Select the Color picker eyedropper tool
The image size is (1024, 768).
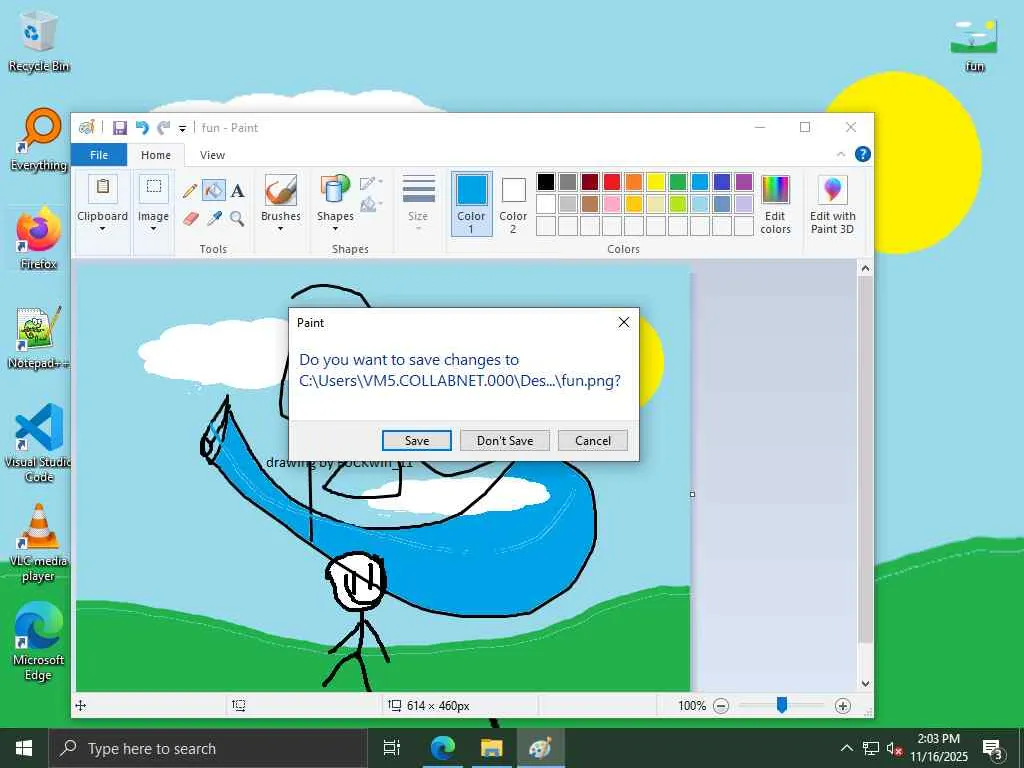click(x=214, y=218)
